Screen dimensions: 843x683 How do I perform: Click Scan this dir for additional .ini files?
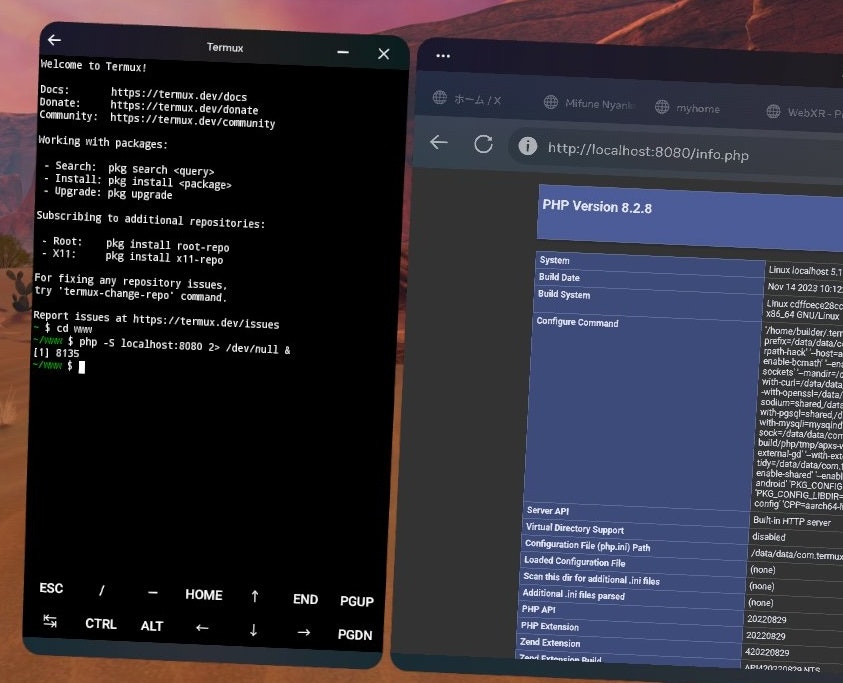point(591,579)
